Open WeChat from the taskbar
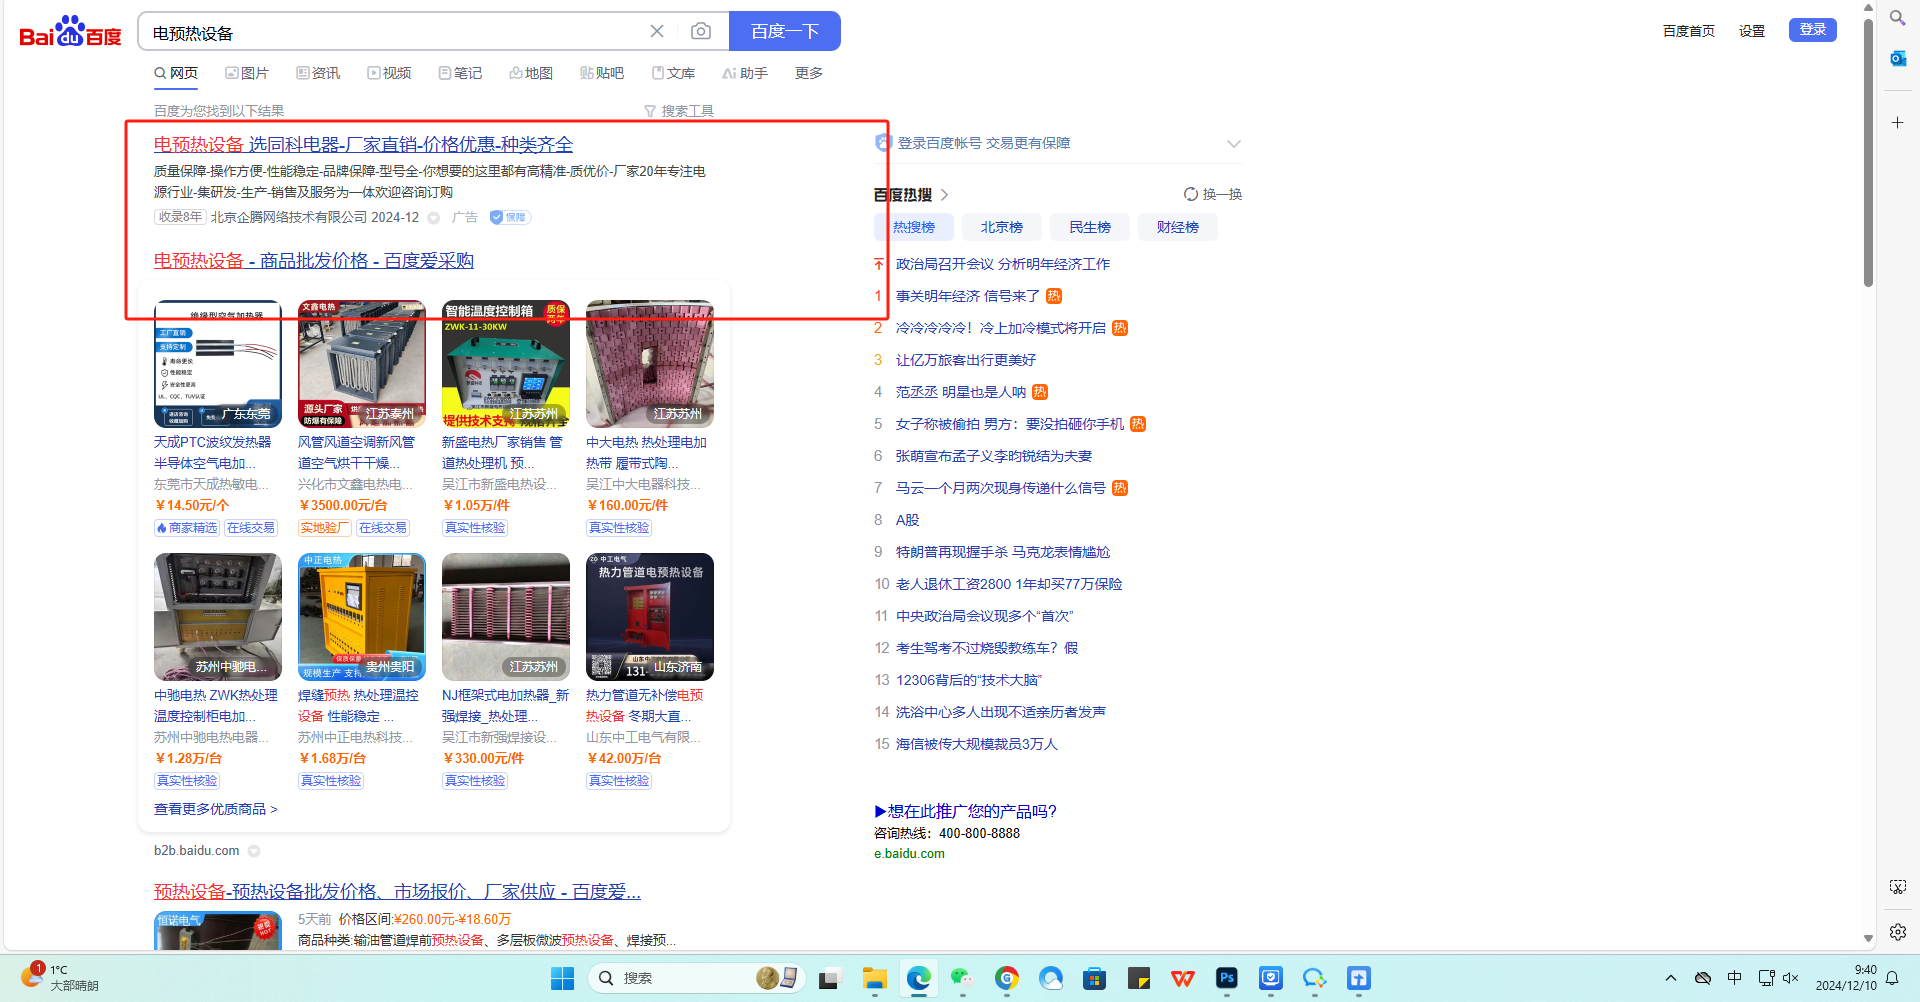 point(962,978)
